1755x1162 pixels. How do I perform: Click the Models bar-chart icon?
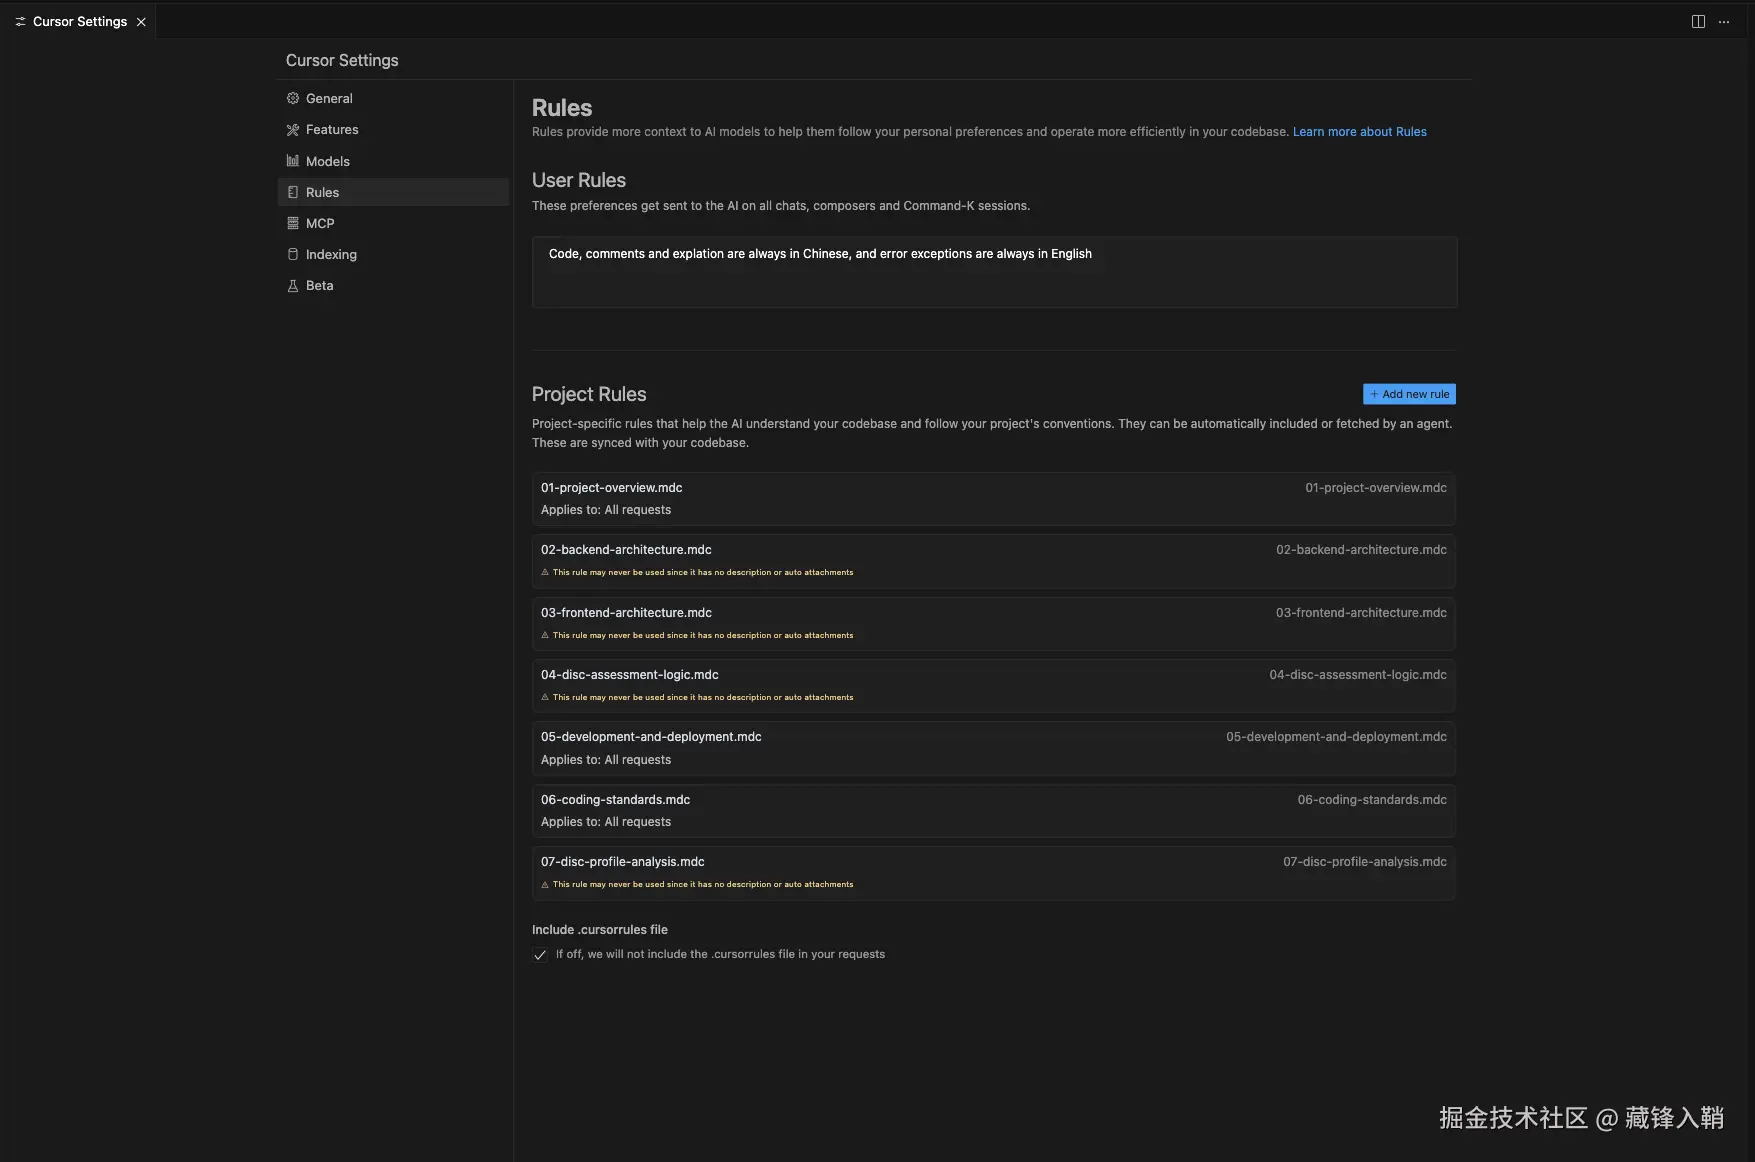click(x=293, y=161)
